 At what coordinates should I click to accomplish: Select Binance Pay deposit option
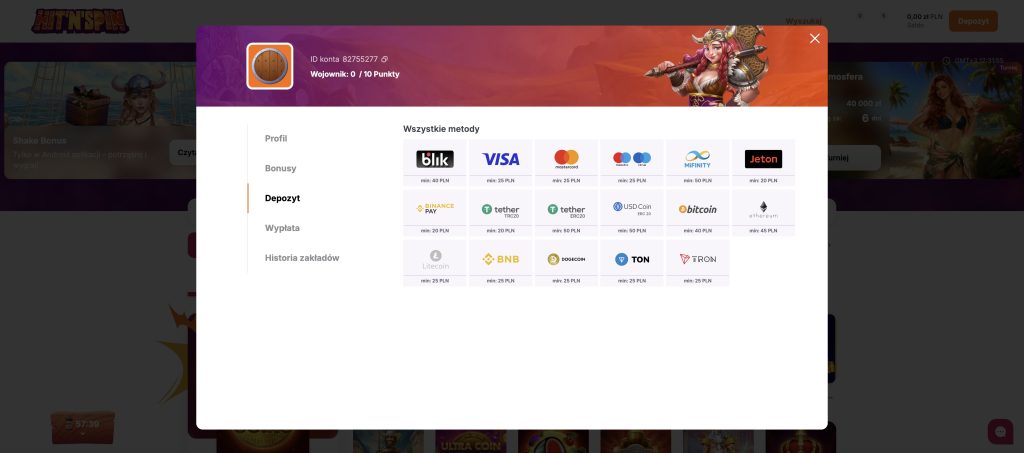click(x=435, y=213)
